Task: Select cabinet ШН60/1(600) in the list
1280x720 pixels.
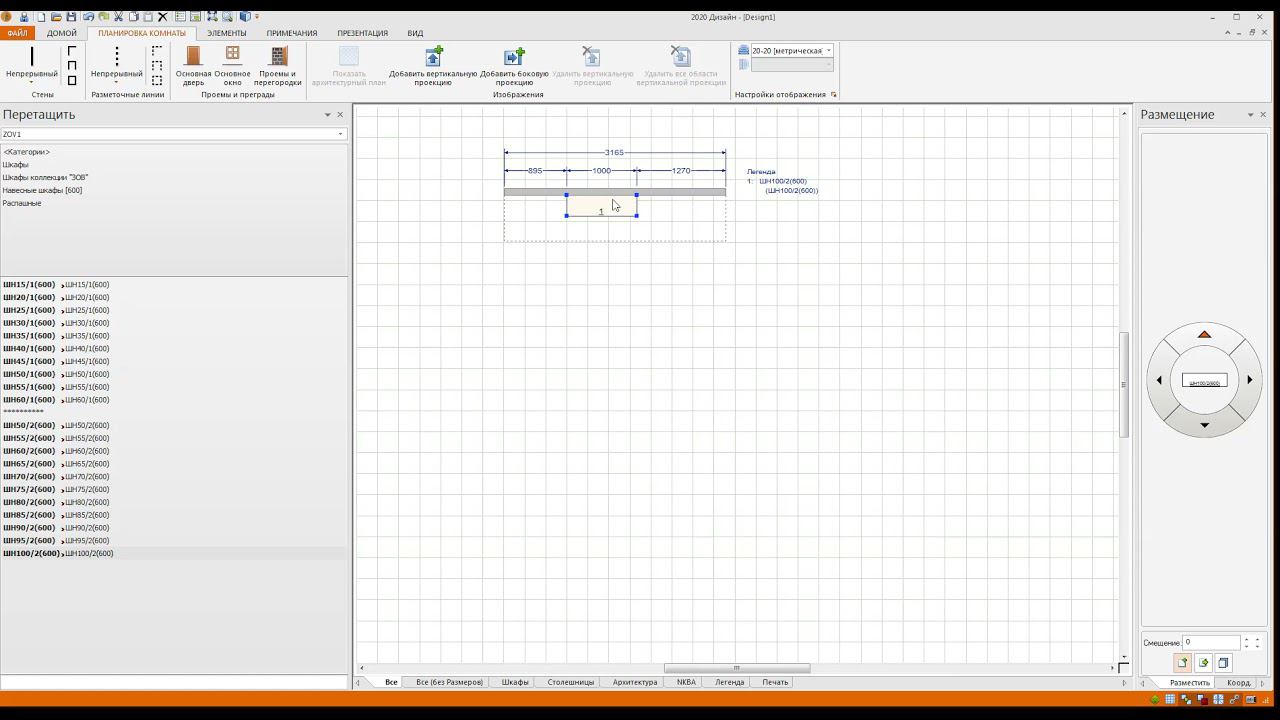Action: 56,400
